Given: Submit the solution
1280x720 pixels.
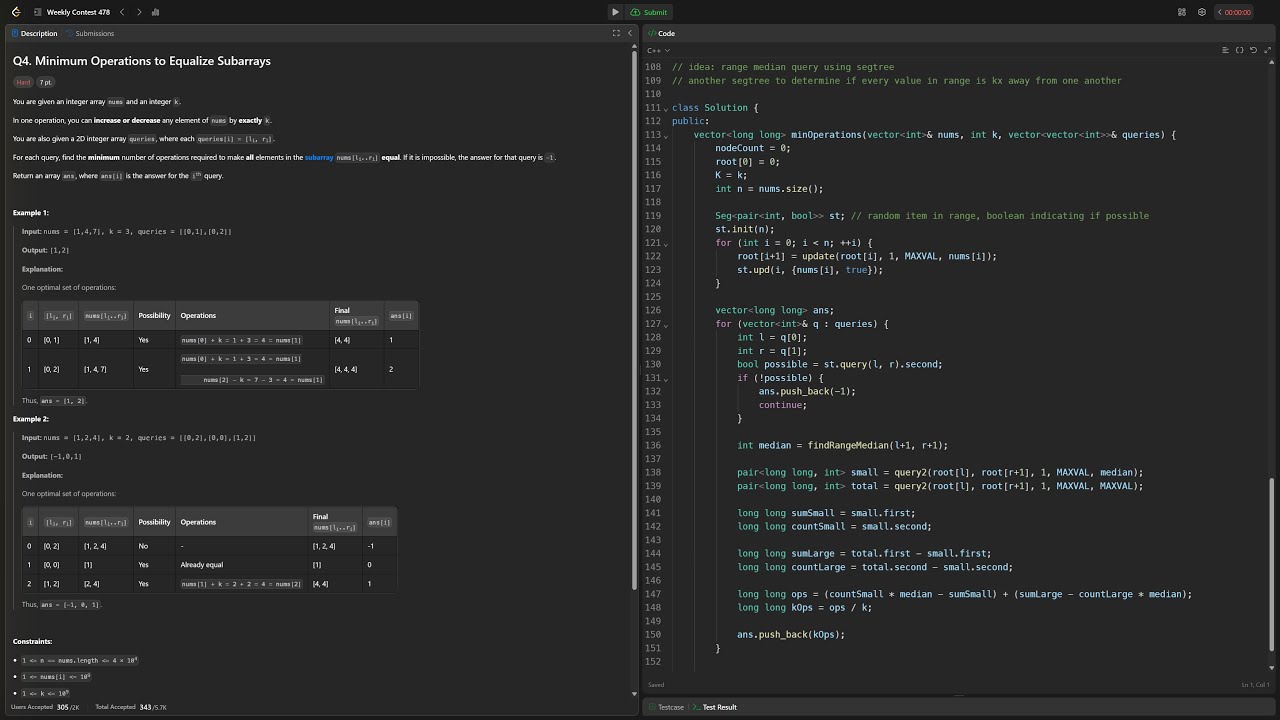Looking at the screenshot, I should [649, 12].
